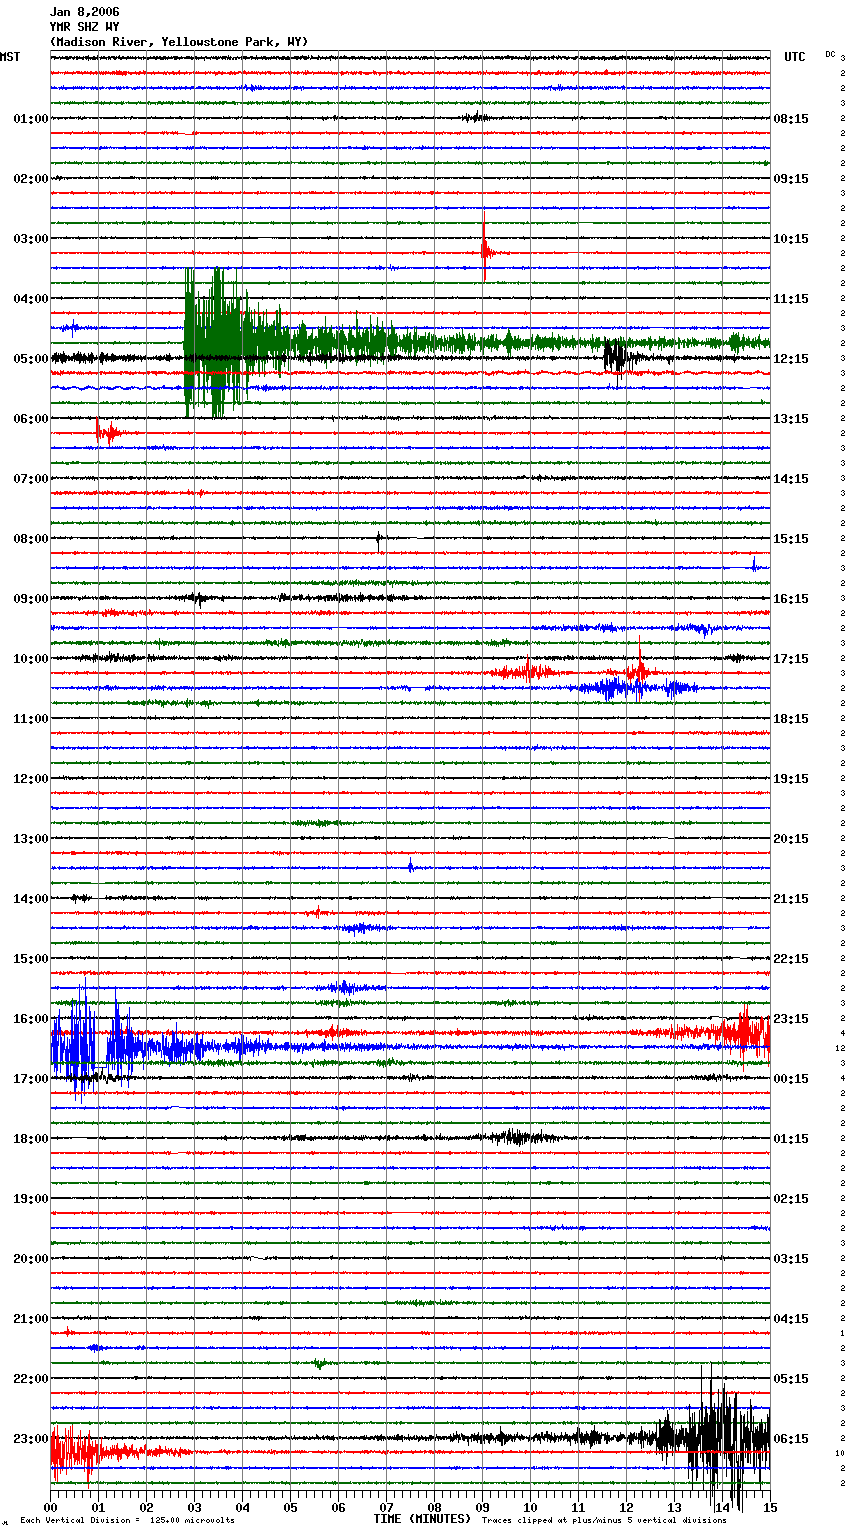Click the "DC" column header

click(830, 54)
